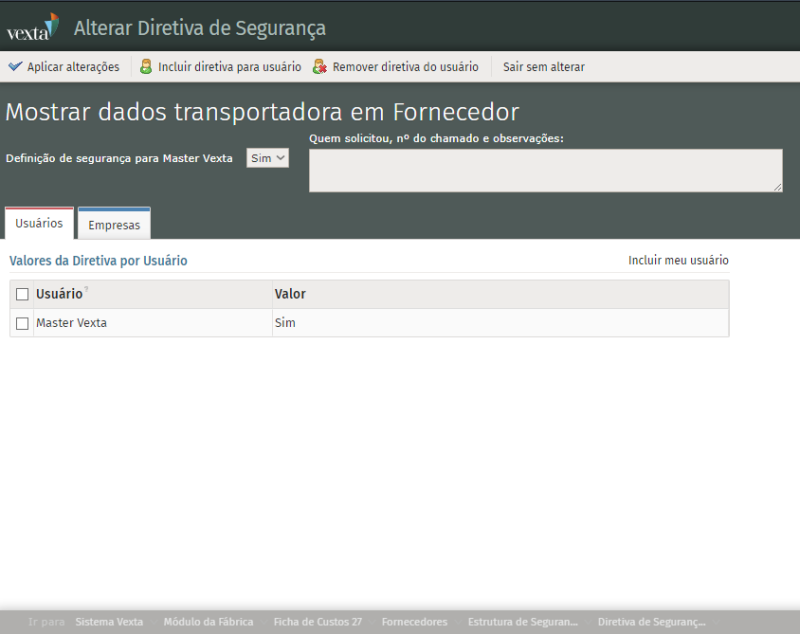Viewport: 800px width, 634px height.
Task: Sort by the Usuário column header
Action: (x=59, y=294)
